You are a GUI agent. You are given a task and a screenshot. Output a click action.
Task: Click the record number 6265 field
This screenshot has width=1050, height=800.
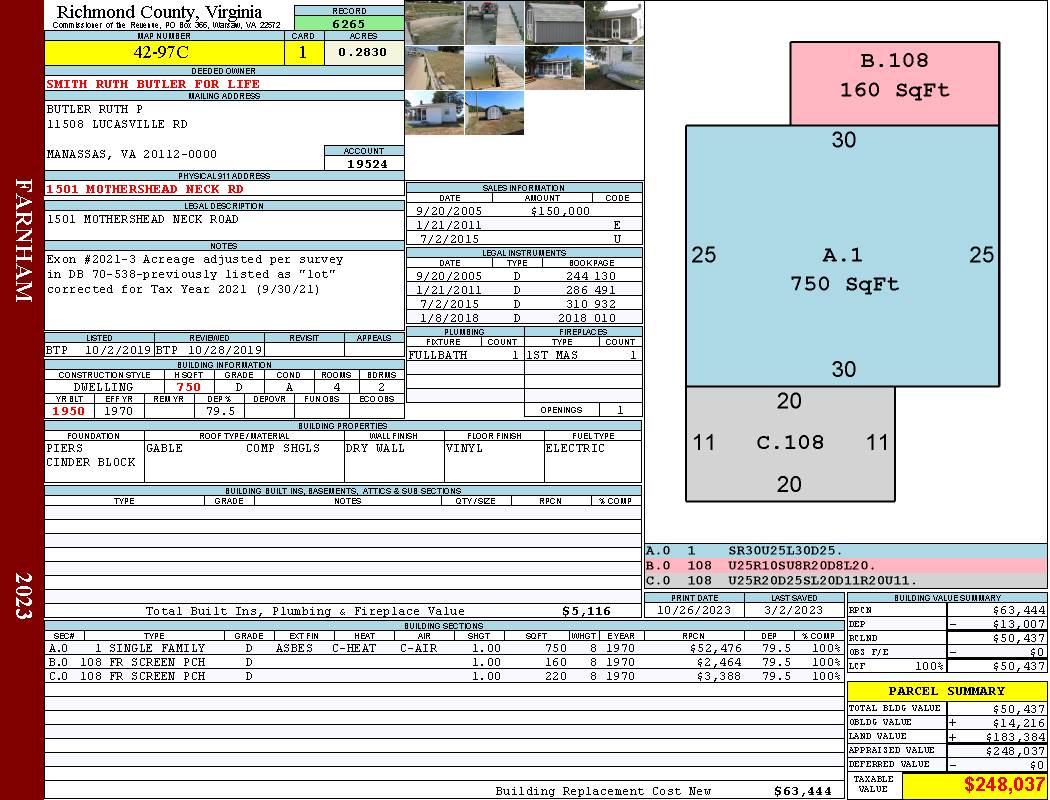pyautogui.click(x=349, y=23)
